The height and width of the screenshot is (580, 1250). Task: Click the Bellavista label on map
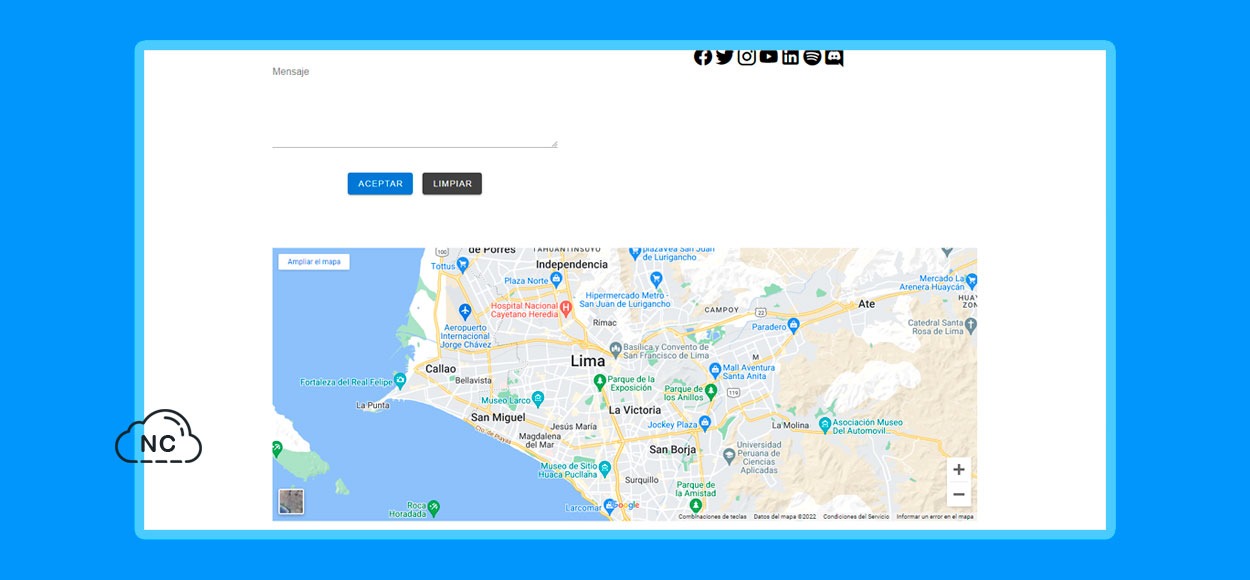[473, 381]
